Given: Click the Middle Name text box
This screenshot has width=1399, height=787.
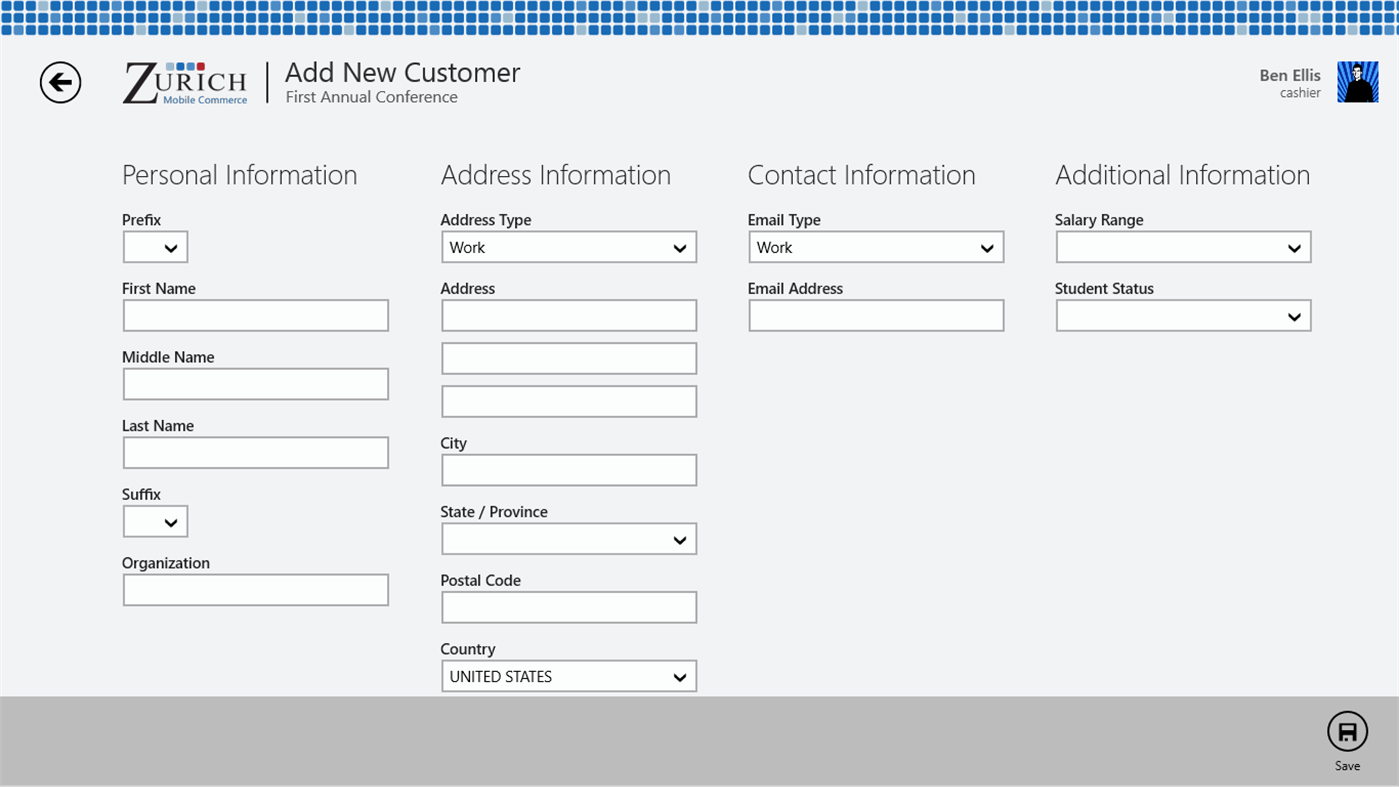Looking at the screenshot, I should pyautogui.click(x=255, y=383).
